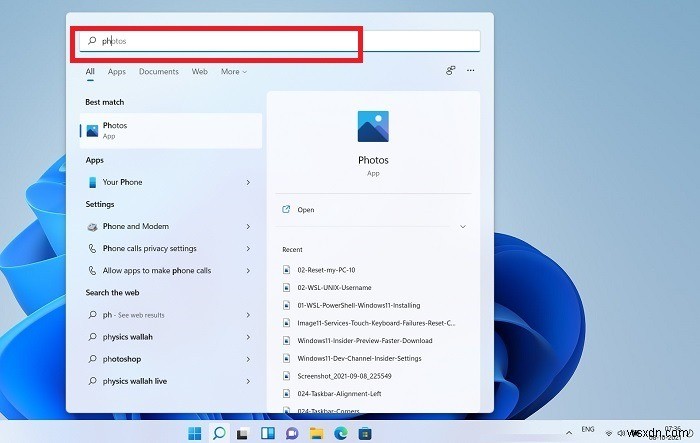Open Widgets from the taskbar
700x443 pixels.
pos(268,433)
